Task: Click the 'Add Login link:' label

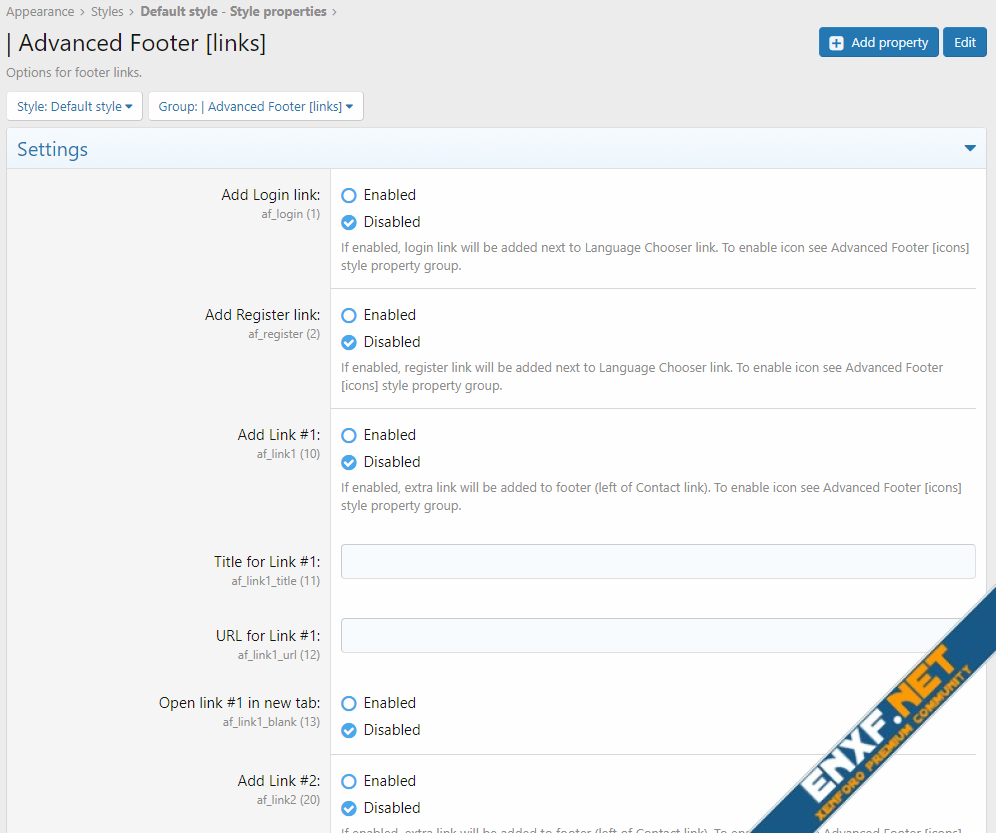Action: point(271,195)
